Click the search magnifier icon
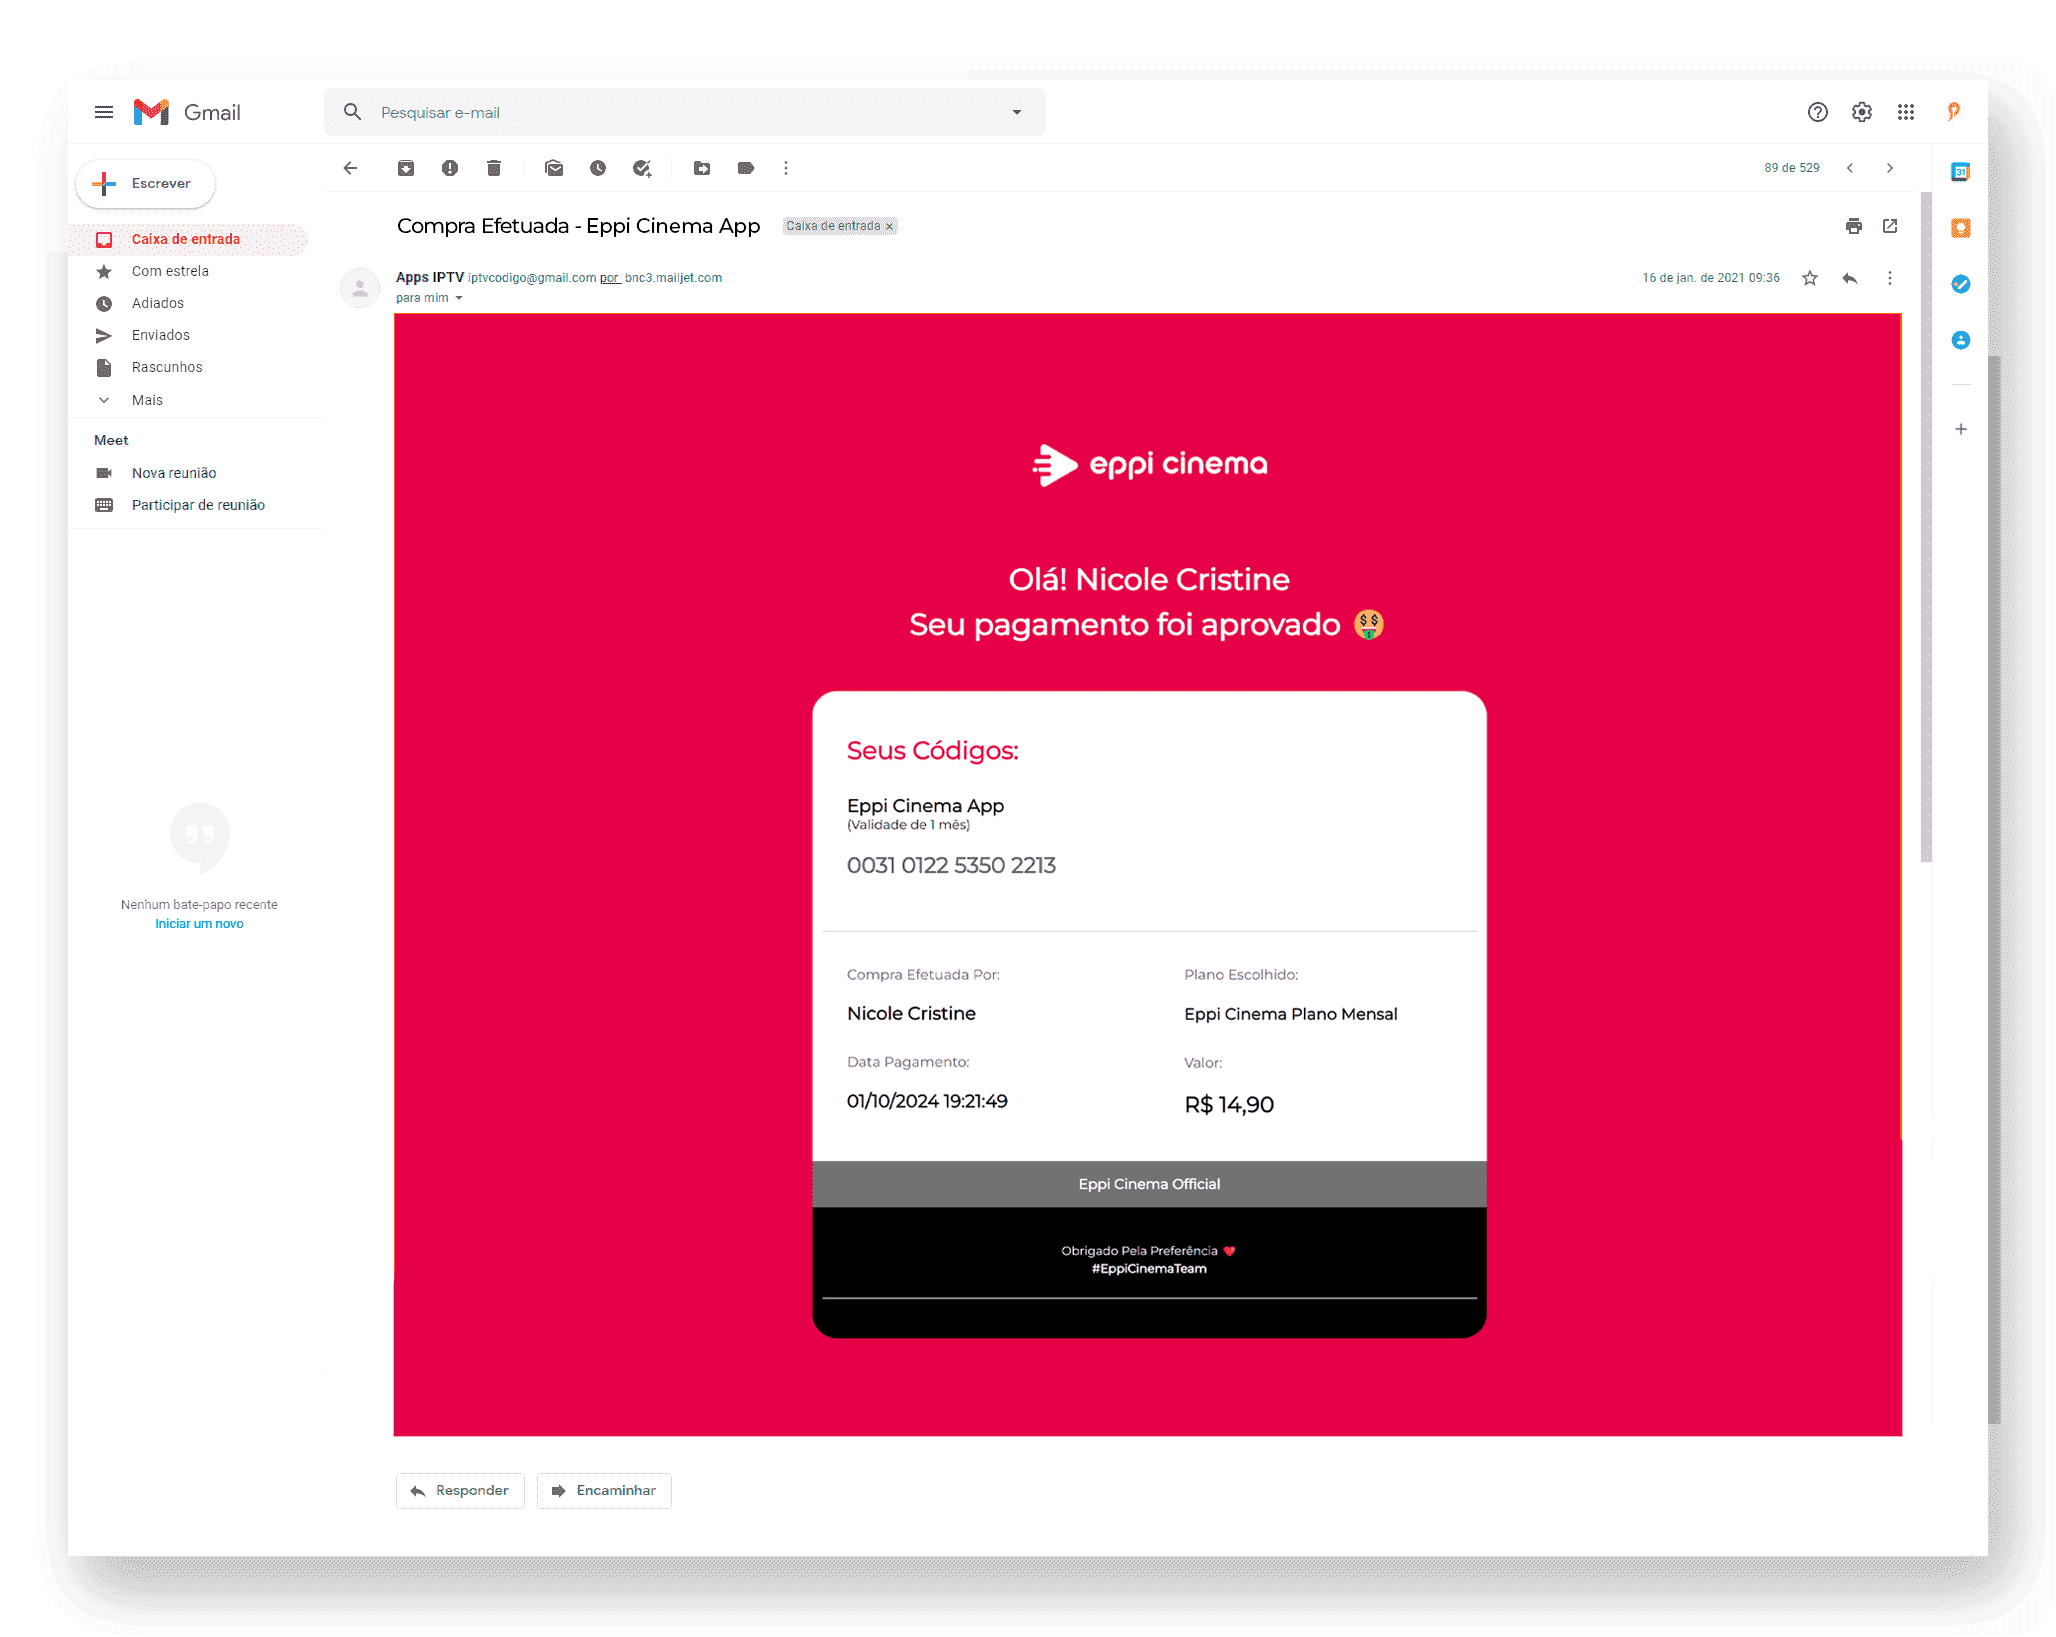2056x1637 pixels. coord(352,112)
